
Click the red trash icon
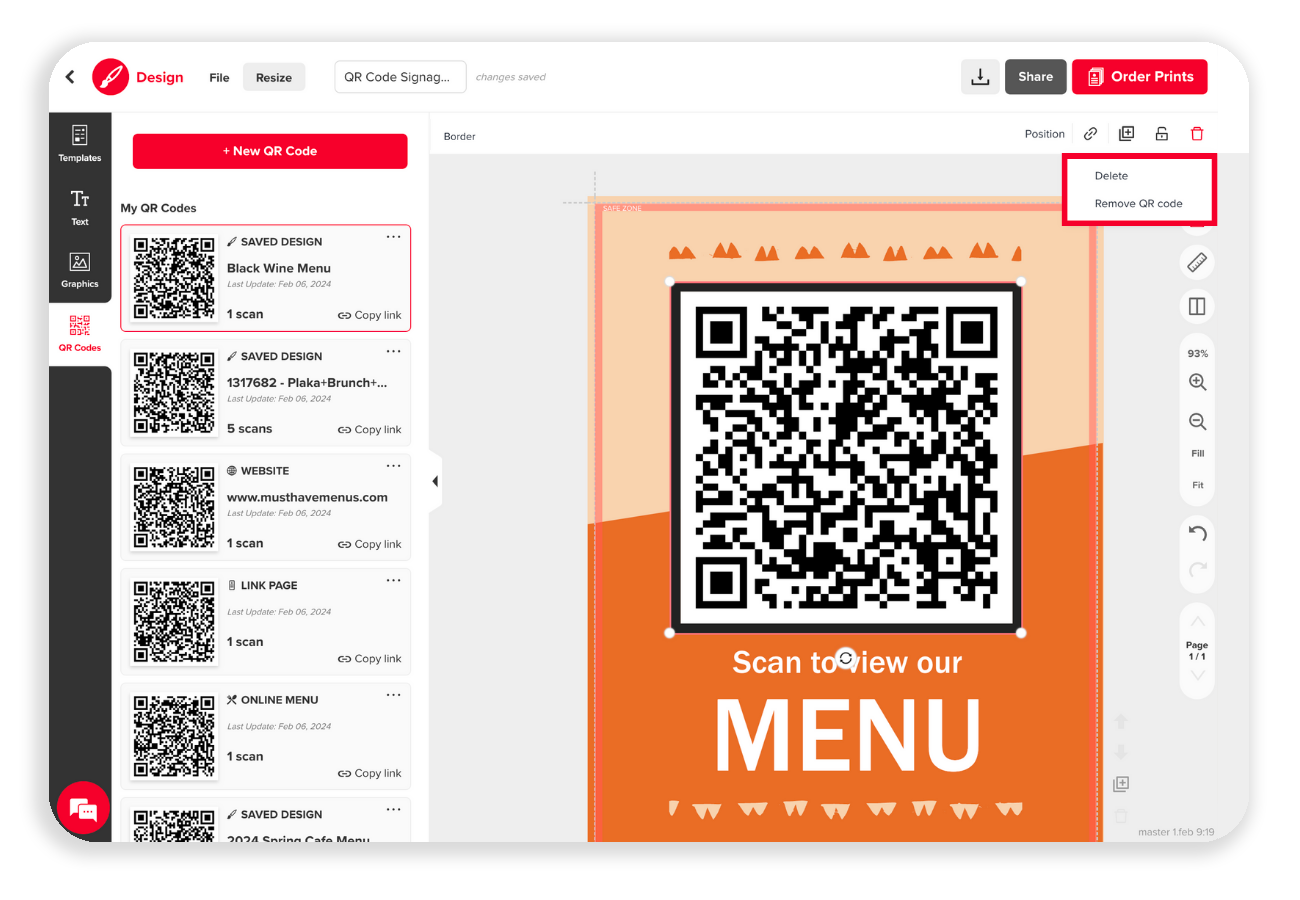pos(1197,134)
